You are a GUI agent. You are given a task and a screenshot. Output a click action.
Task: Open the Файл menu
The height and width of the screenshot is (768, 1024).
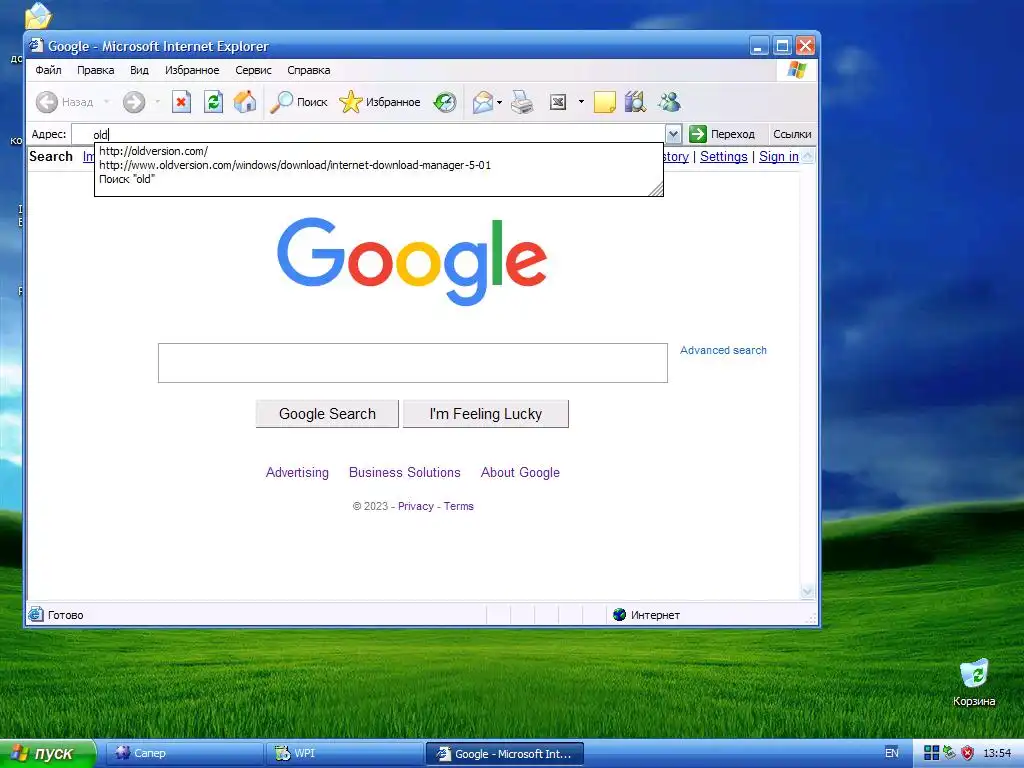[48, 70]
